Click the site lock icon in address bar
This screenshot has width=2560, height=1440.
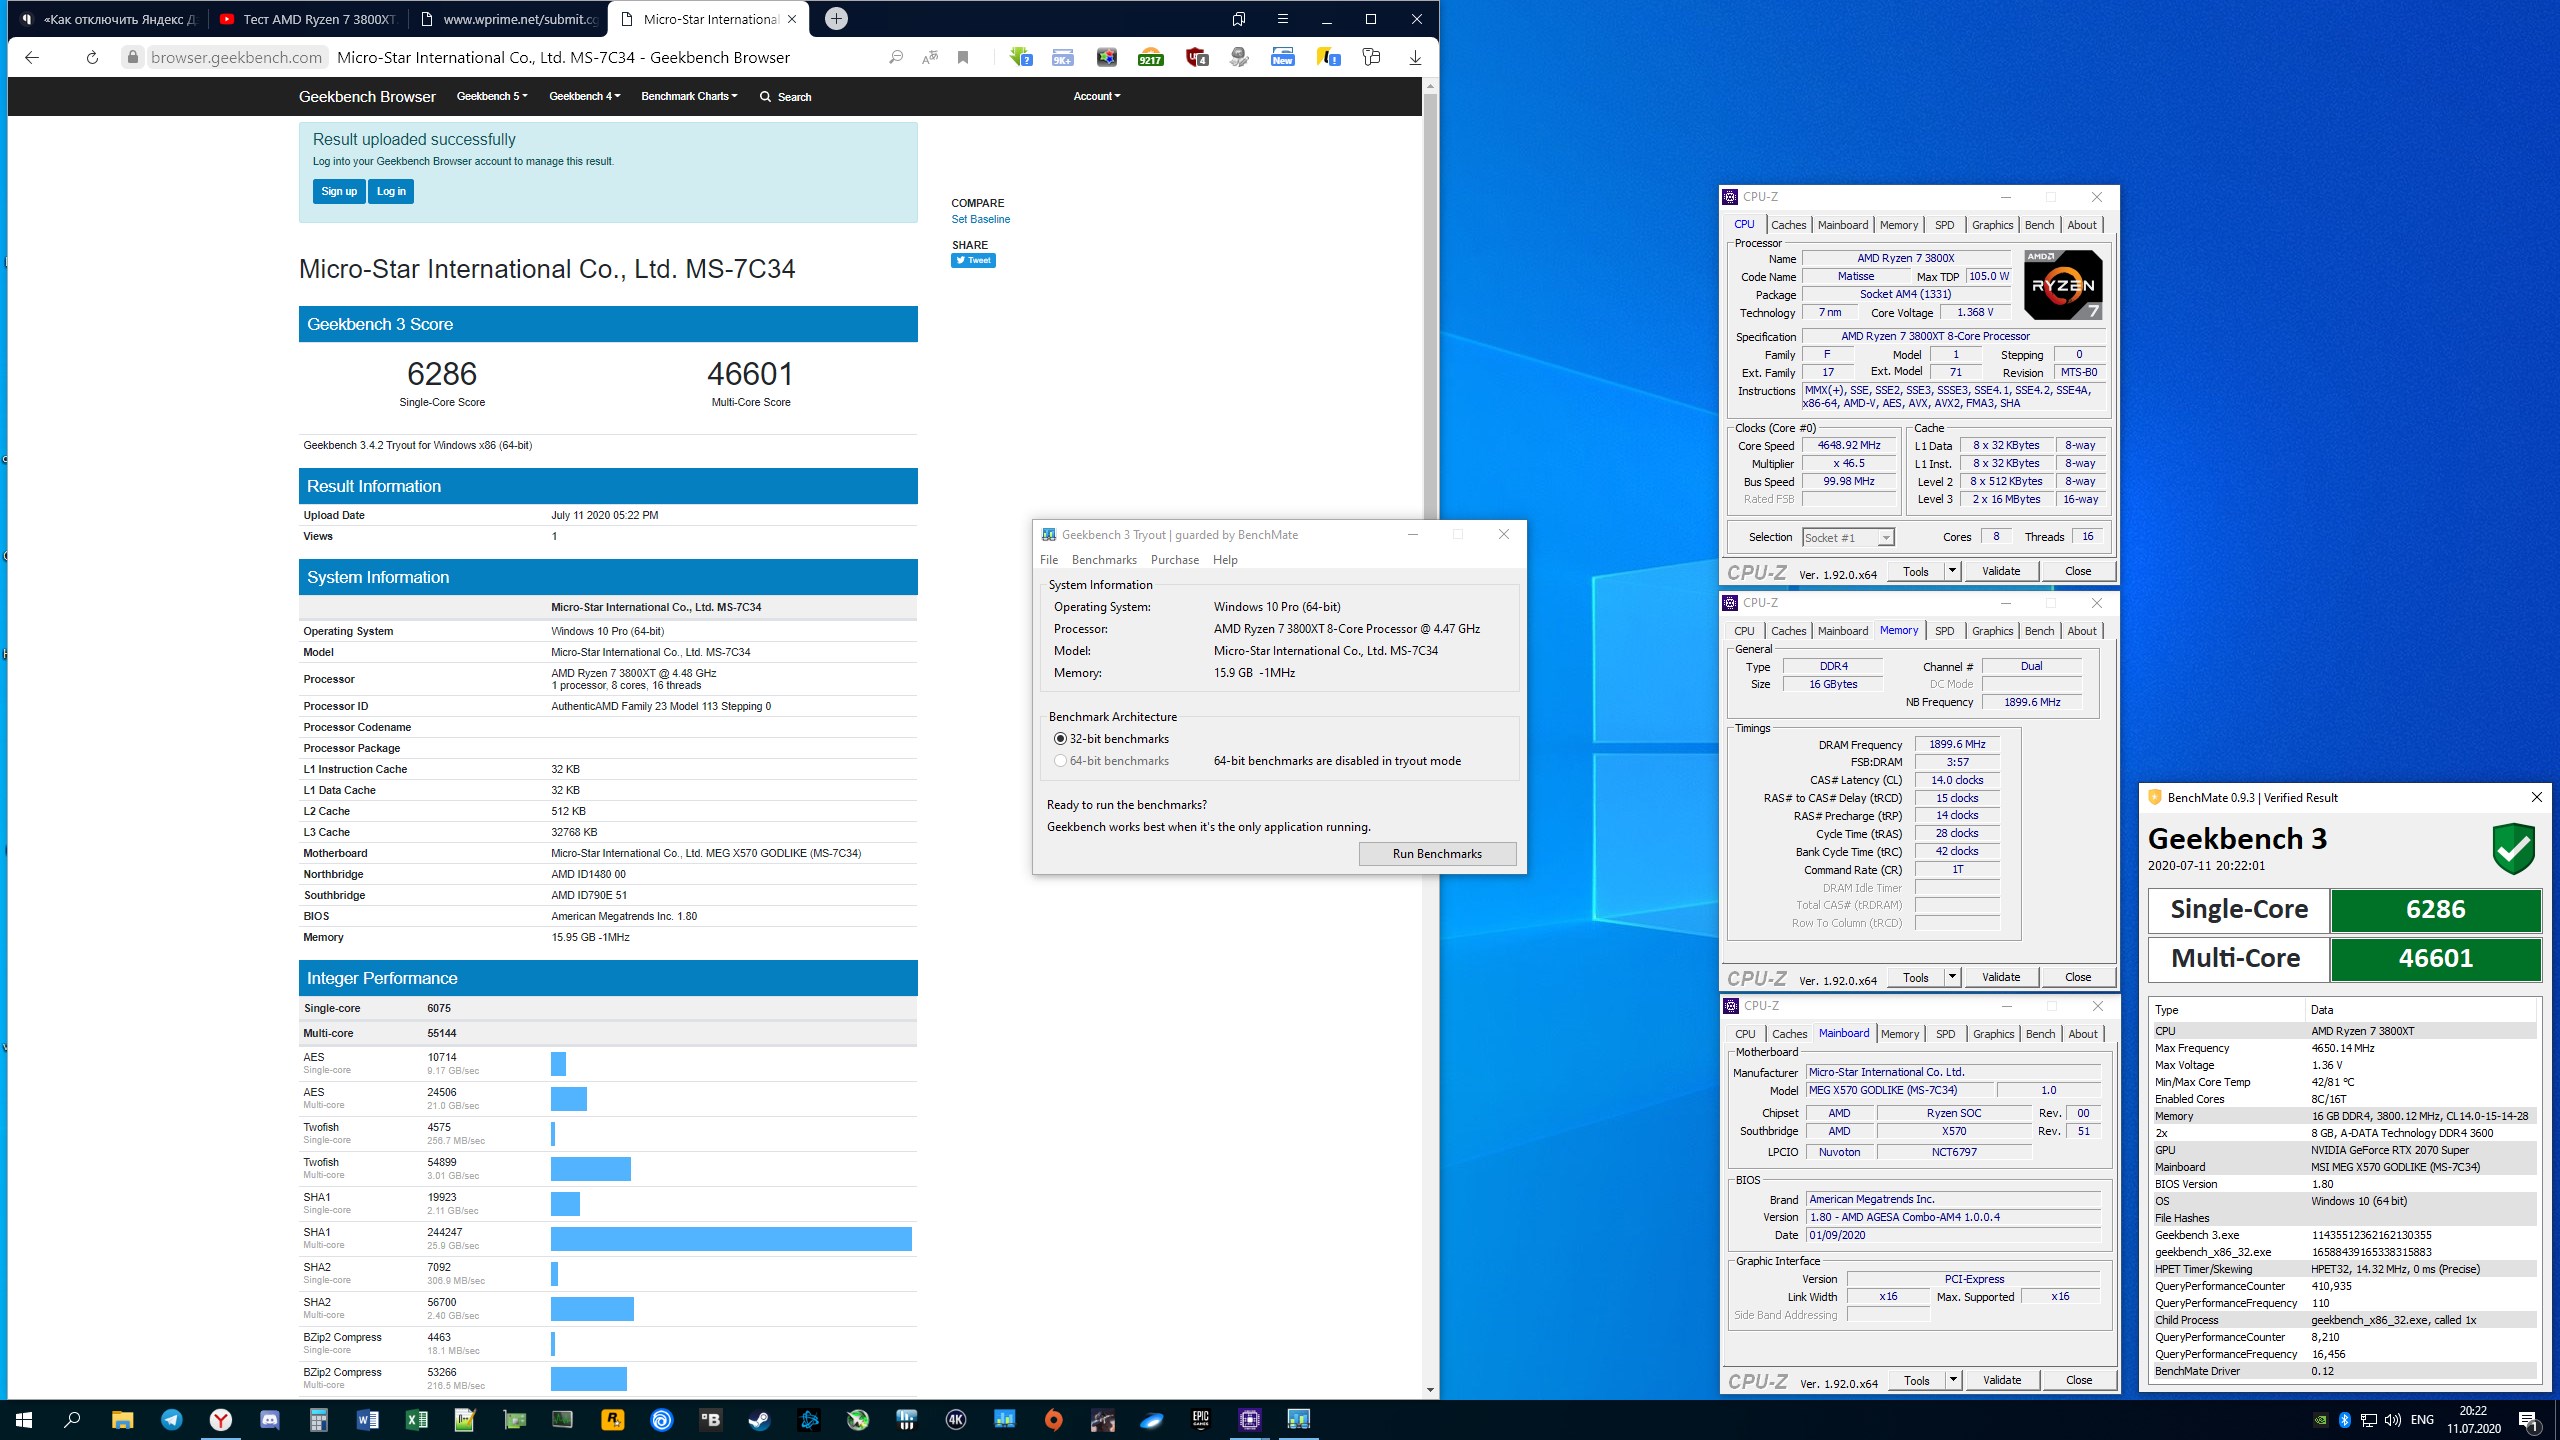click(132, 58)
